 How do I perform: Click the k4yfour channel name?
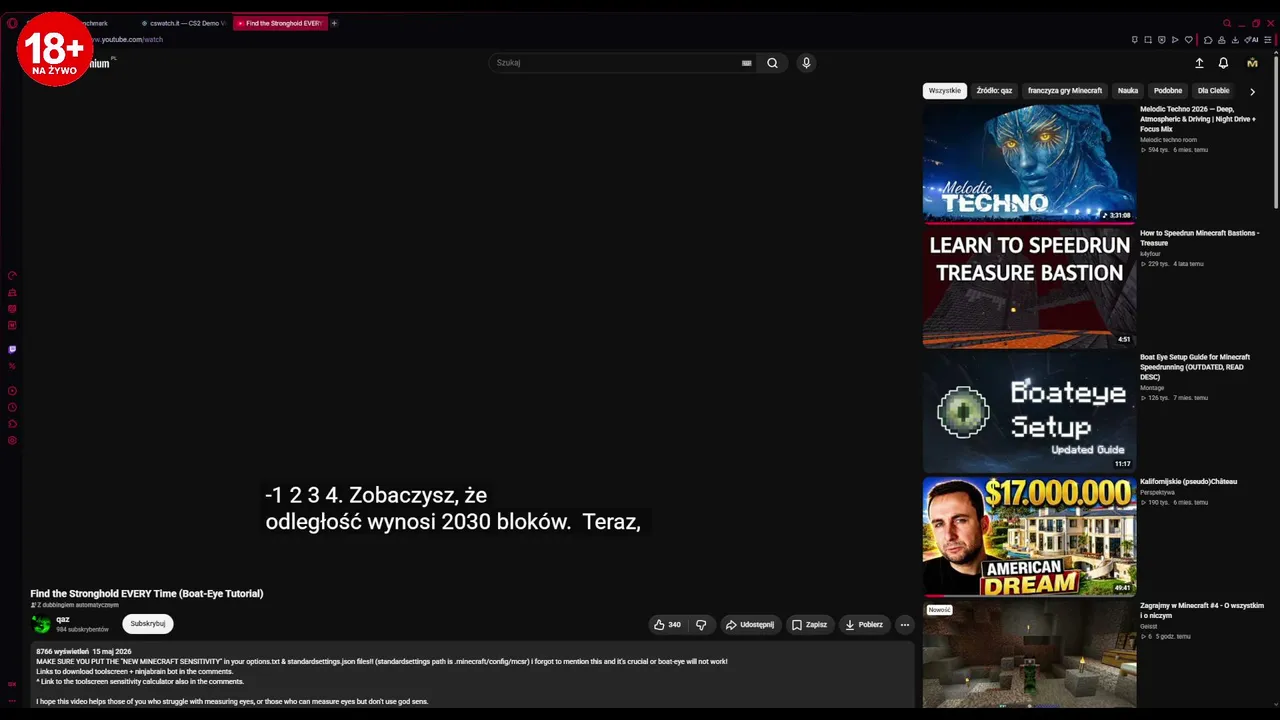[x=1150, y=254]
